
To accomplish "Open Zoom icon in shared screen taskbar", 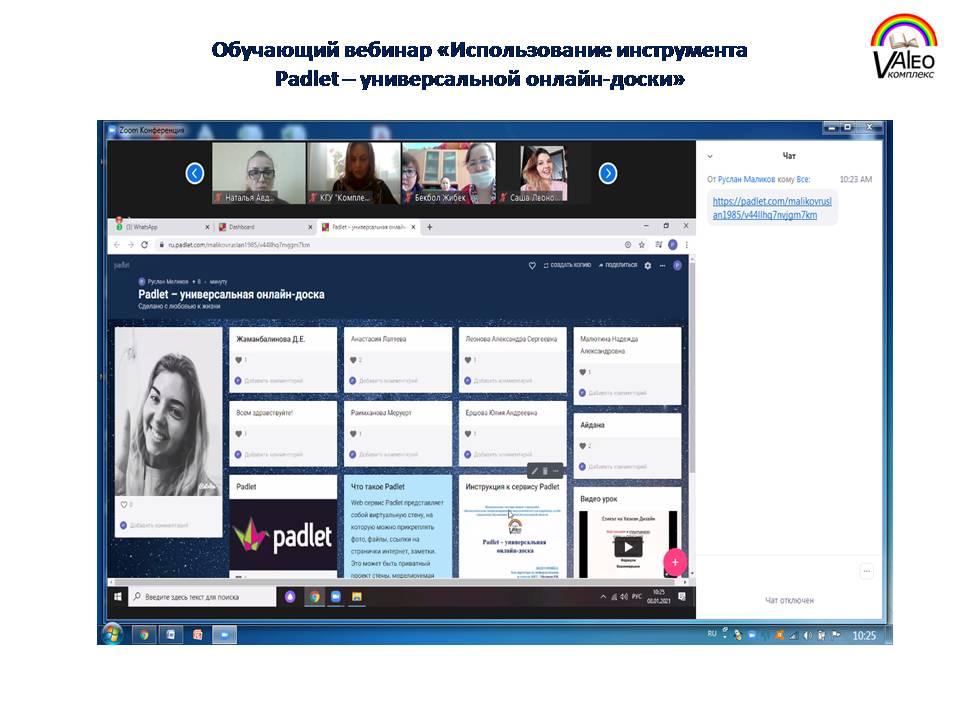I will (336, 597).
